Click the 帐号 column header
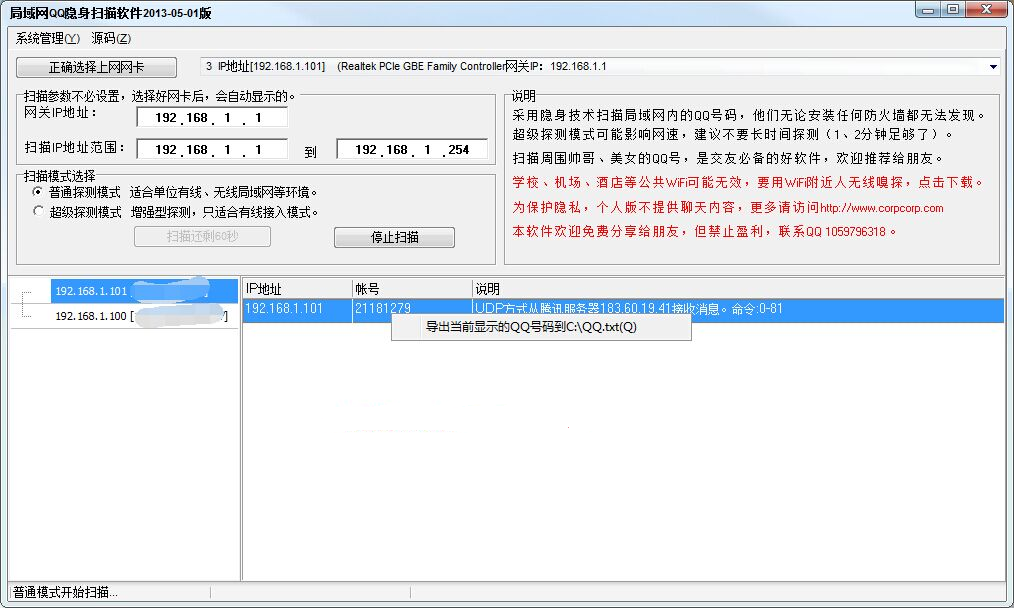 pos(412,288)
